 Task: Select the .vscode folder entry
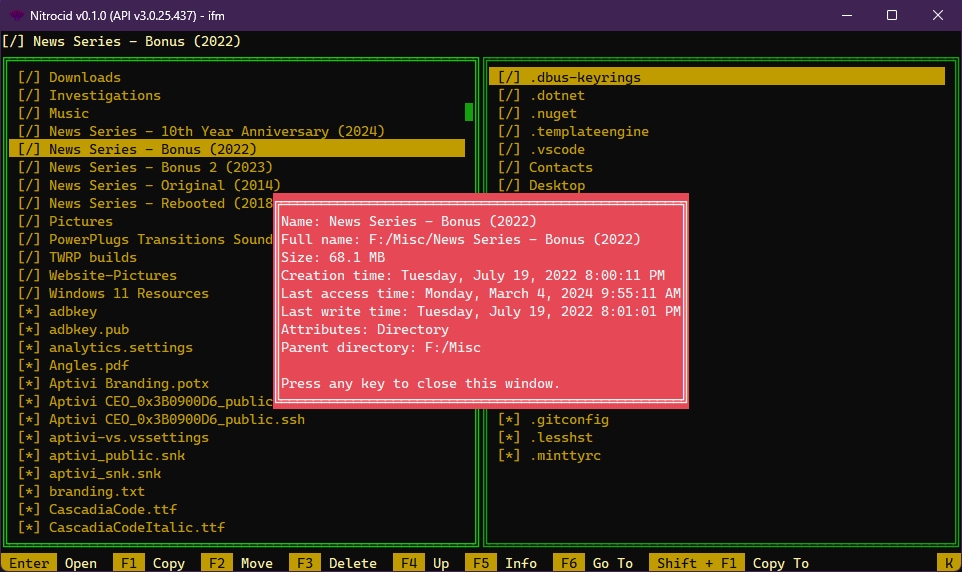click(556, 149)
